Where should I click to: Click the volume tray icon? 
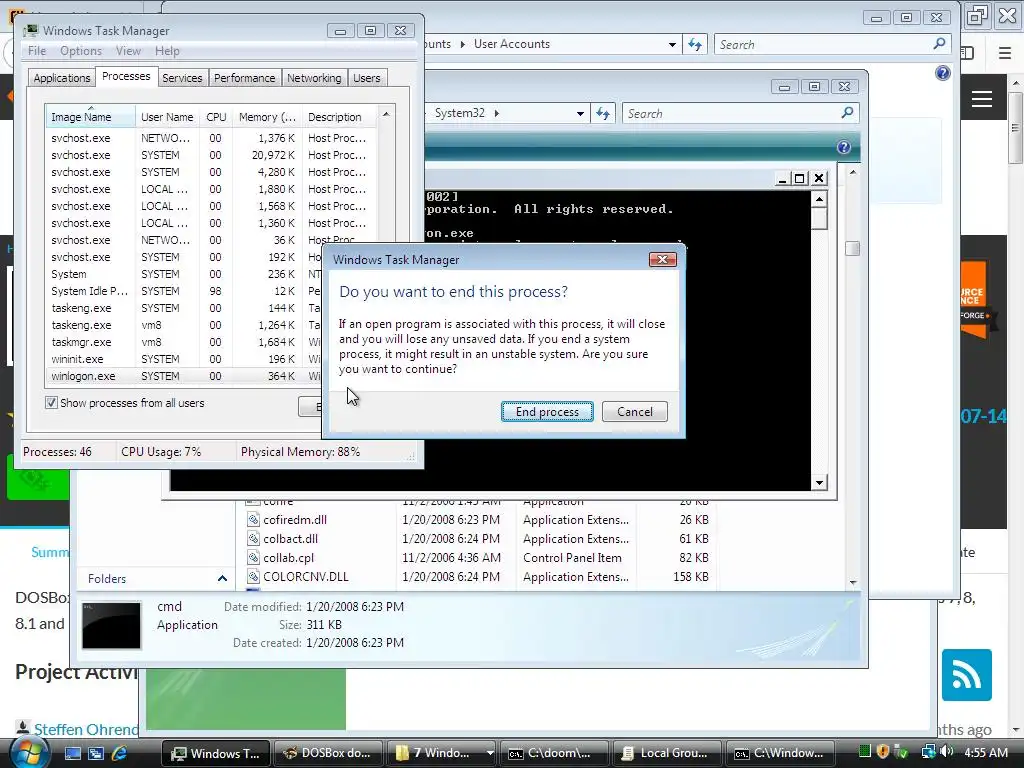click(947, 752)
